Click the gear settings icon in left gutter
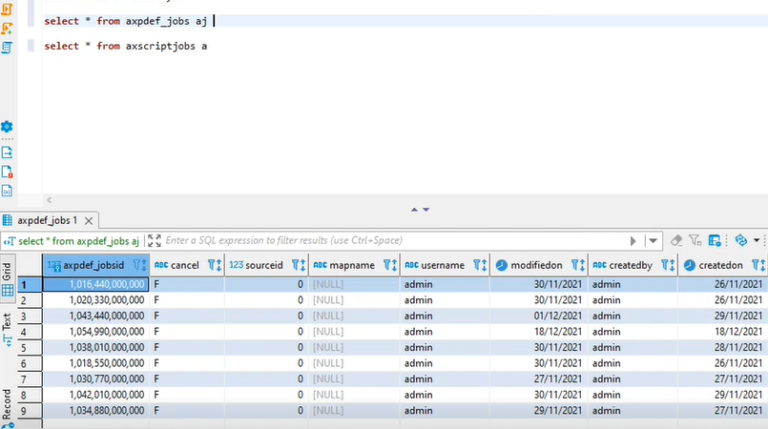 coord(7,127)
